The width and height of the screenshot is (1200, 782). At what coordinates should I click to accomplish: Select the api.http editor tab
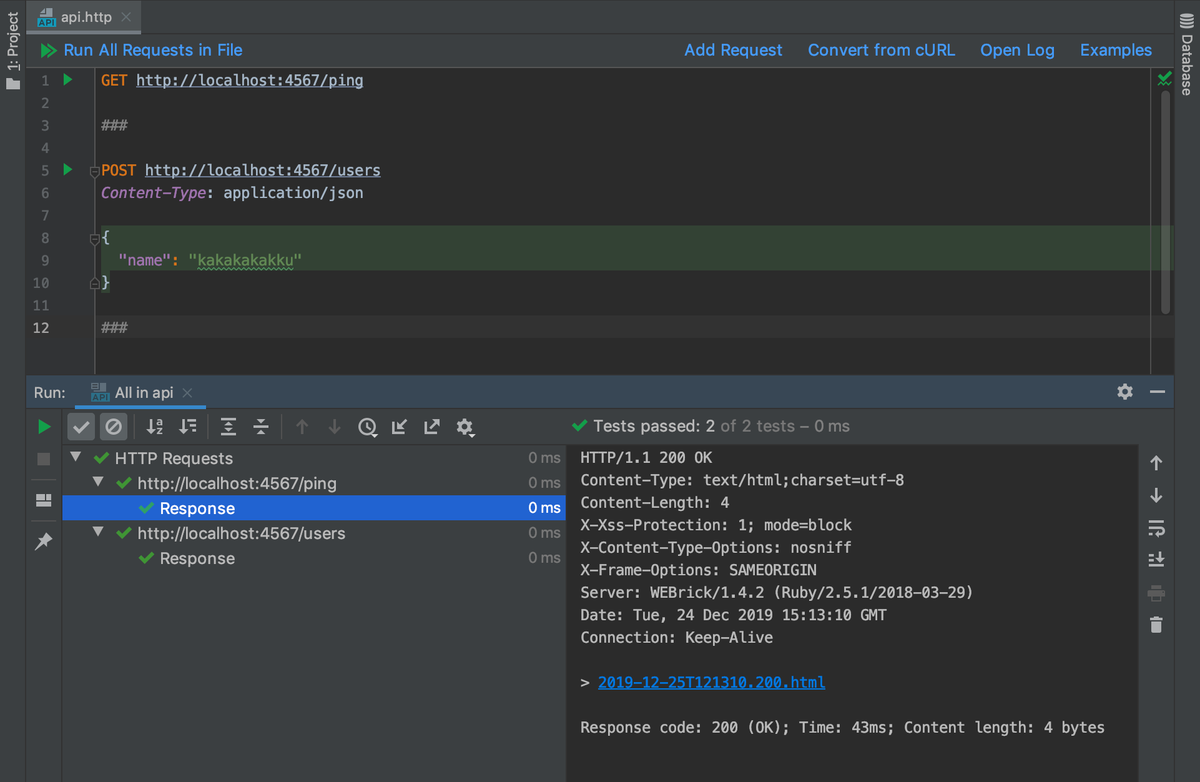84,17
